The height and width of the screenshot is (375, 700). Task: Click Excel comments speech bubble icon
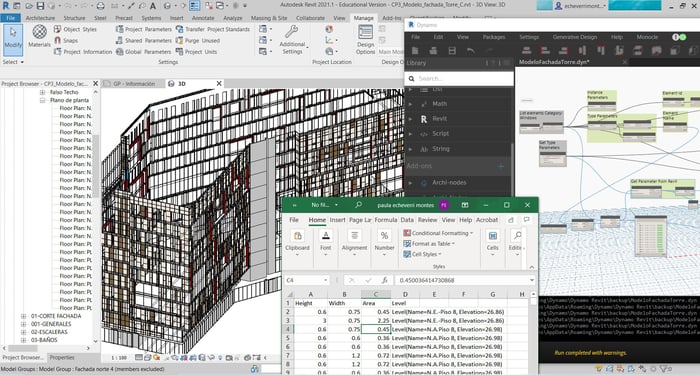(527, 220)
